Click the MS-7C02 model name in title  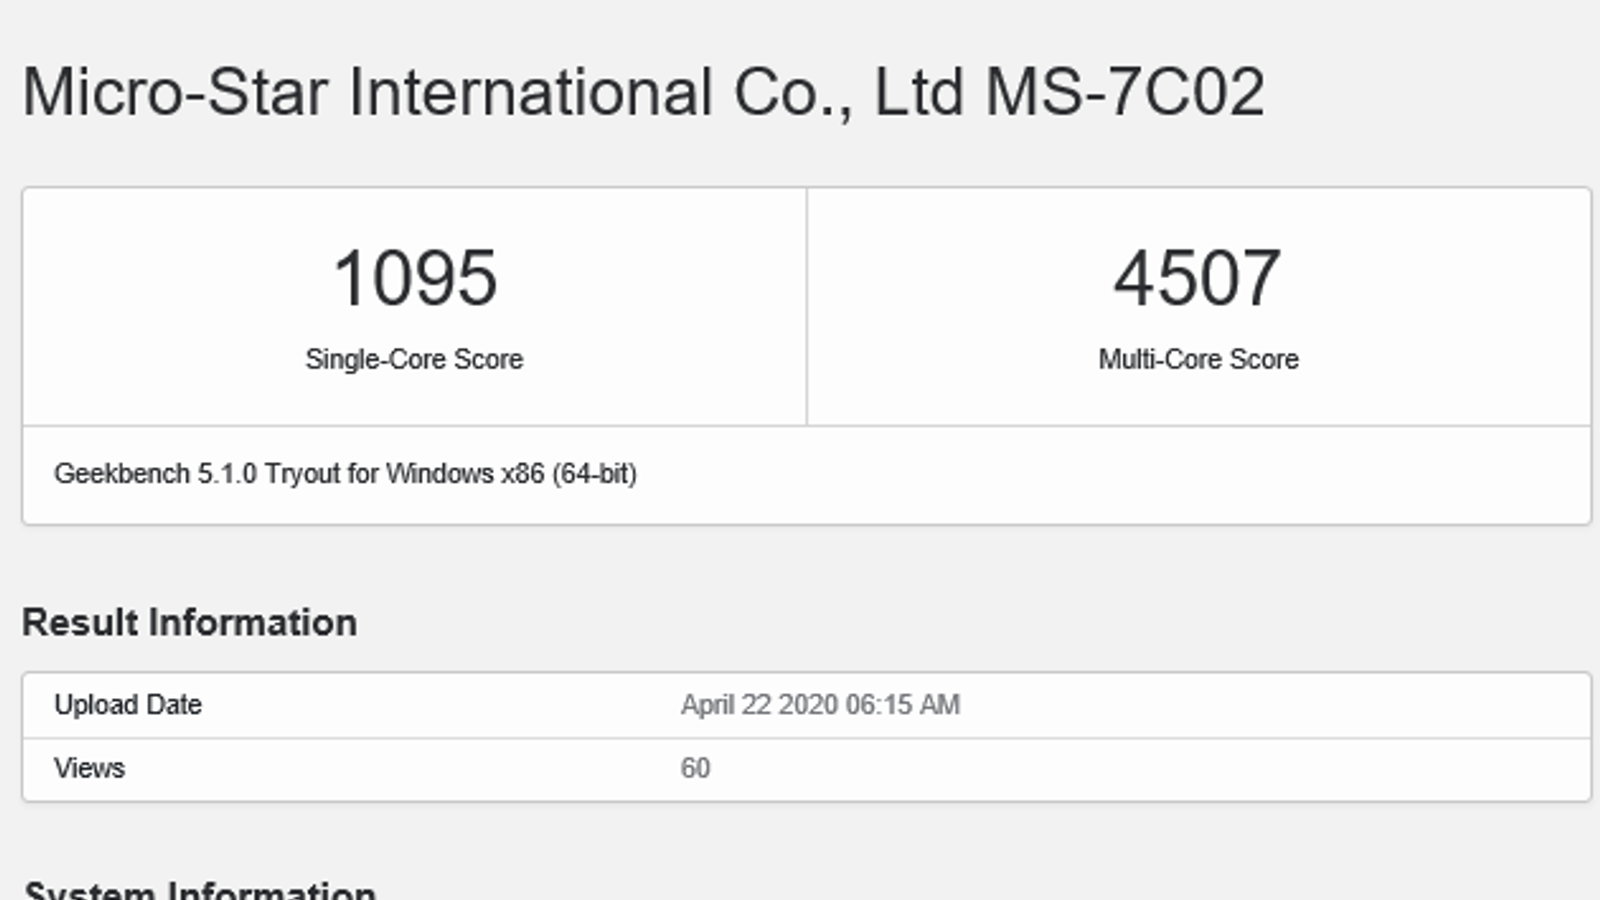(x=1125, y=92)
